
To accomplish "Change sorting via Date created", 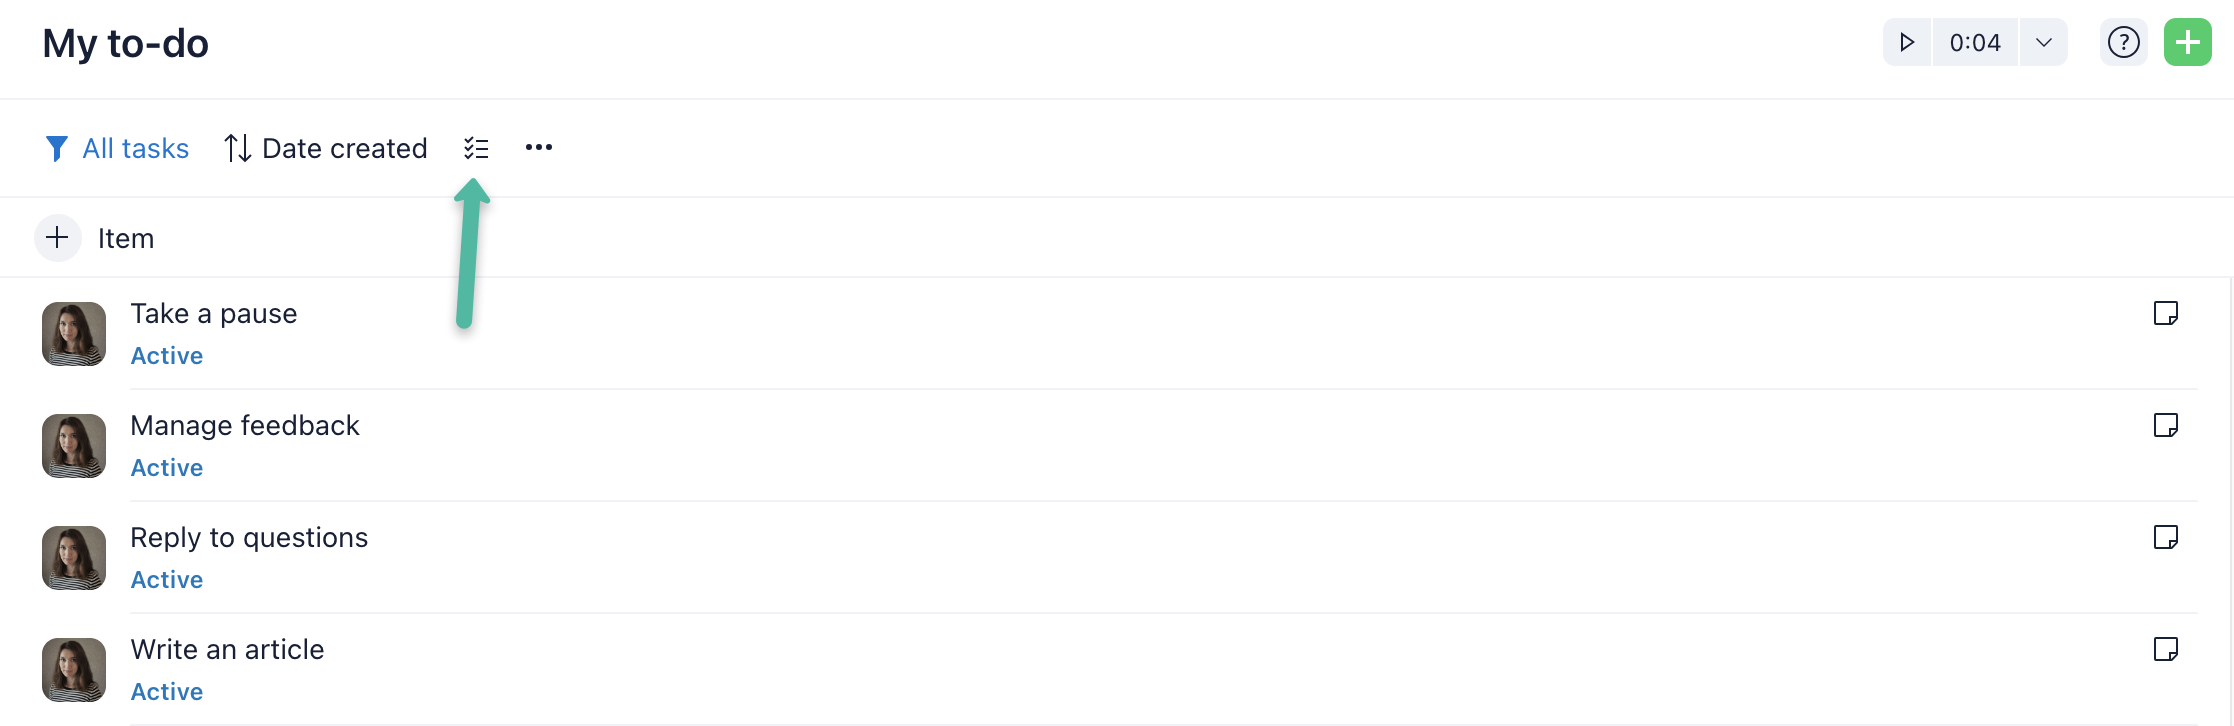I will click(x=326, y=148).
